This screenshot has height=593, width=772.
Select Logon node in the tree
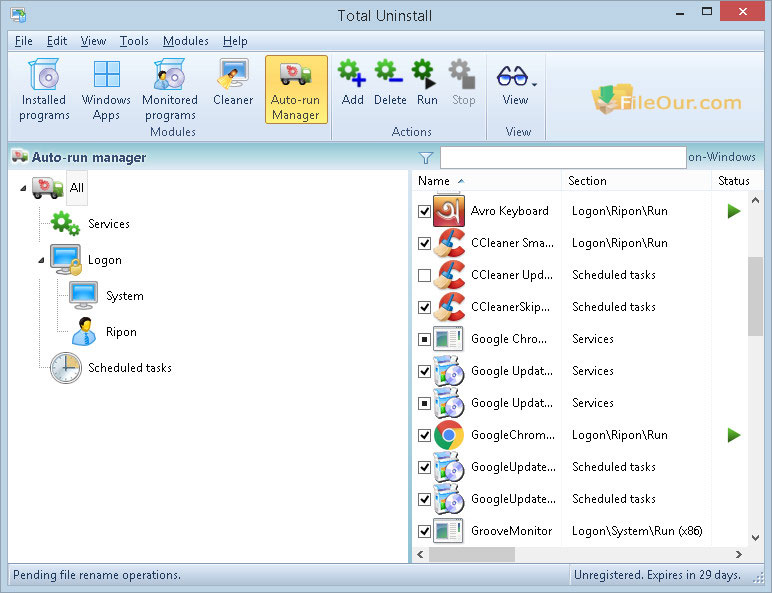point(104,260)
